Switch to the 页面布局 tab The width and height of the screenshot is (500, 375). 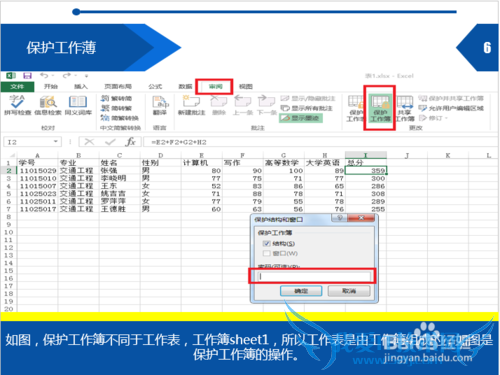click(118, 86)
